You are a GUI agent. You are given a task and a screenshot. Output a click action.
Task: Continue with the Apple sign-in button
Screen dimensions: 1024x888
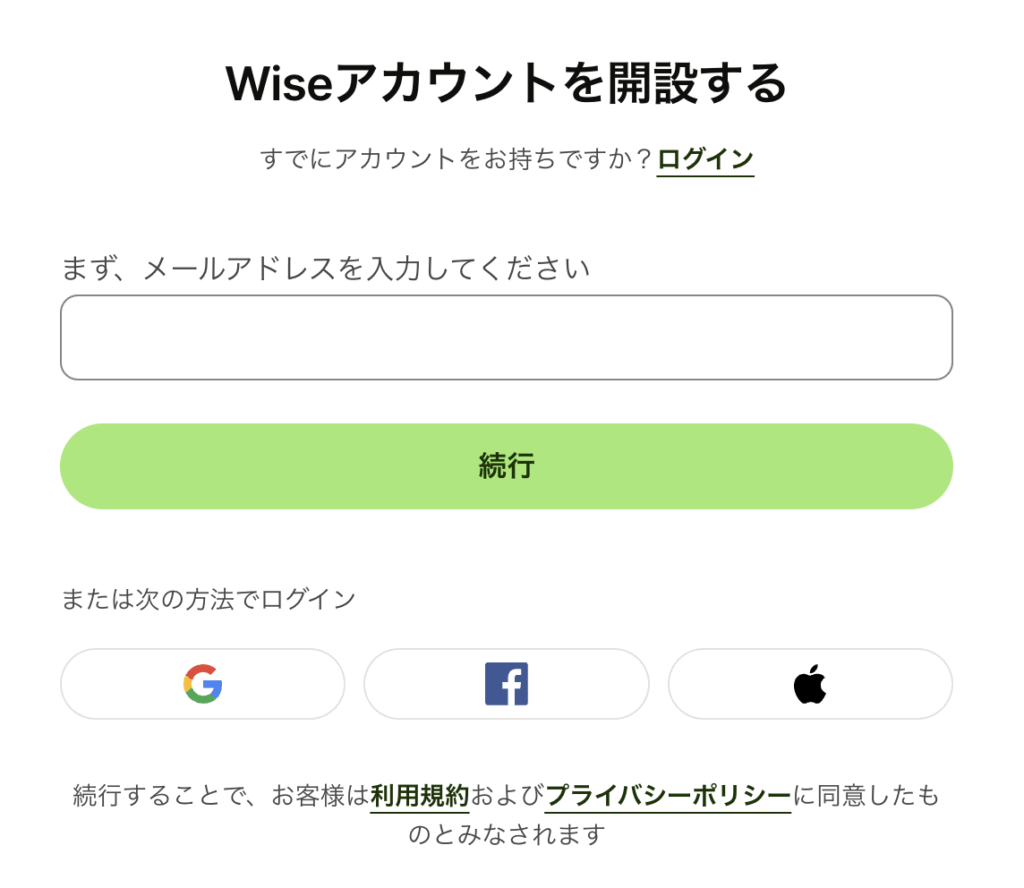[810, 684]
